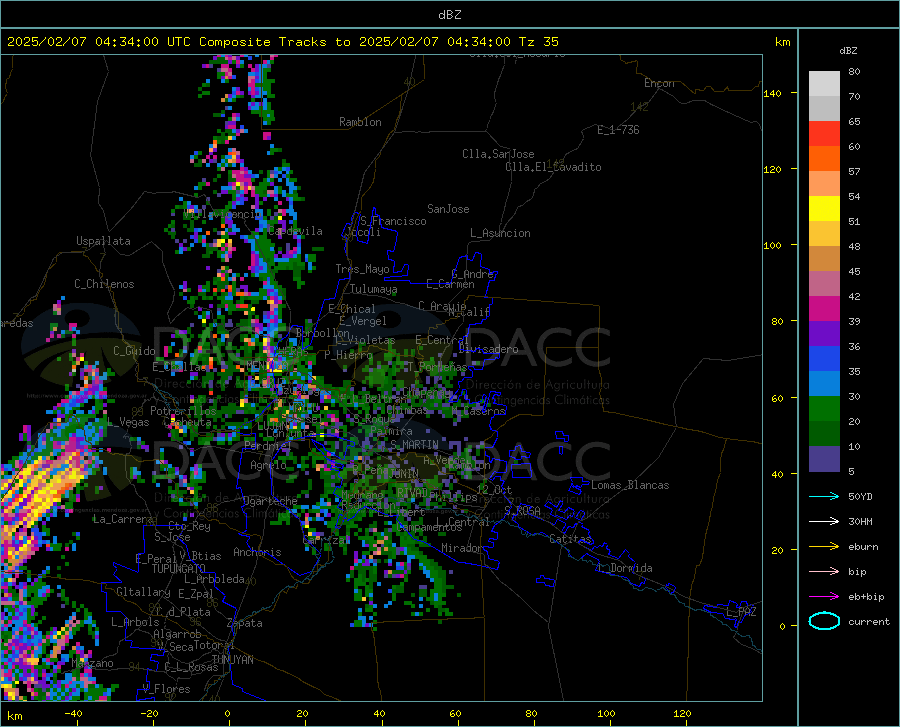Click the cyan 'current' ellipse legend icon
900x727 pixels.
pos(824,621)
